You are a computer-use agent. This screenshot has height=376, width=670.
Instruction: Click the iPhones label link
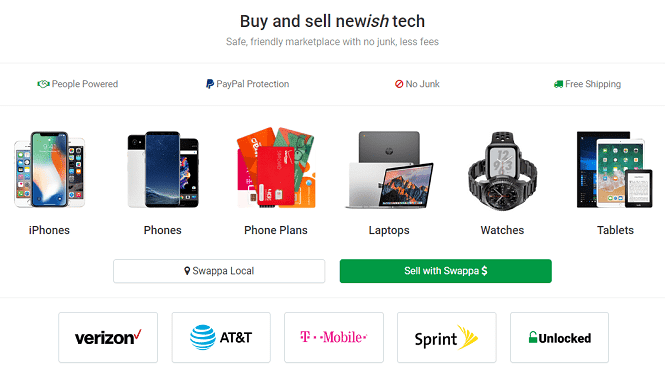[x=49, y=230]
